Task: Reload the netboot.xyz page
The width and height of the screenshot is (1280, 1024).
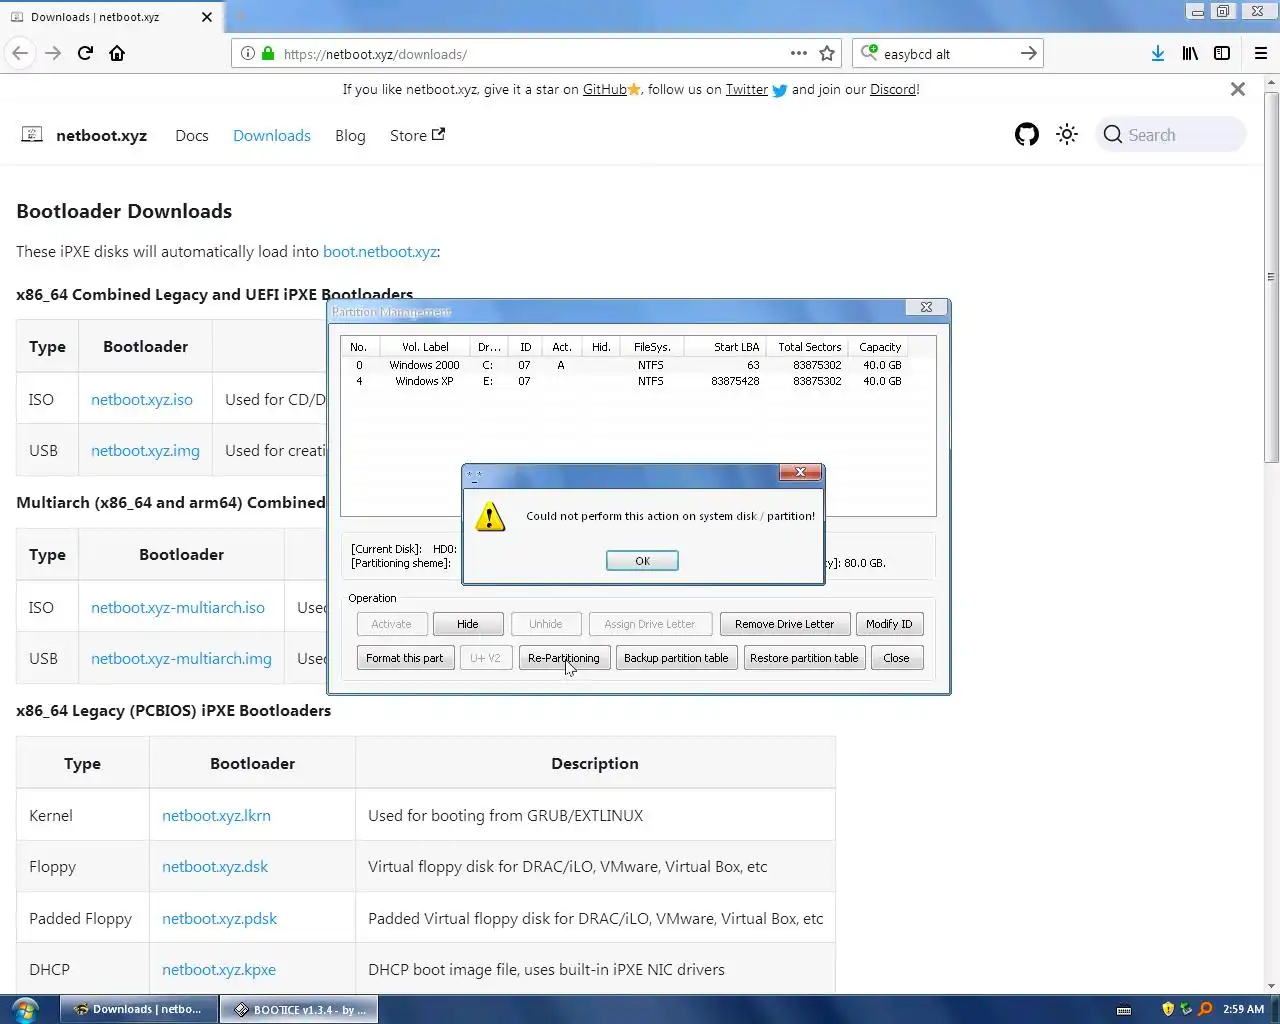Action: coord(85,53)
